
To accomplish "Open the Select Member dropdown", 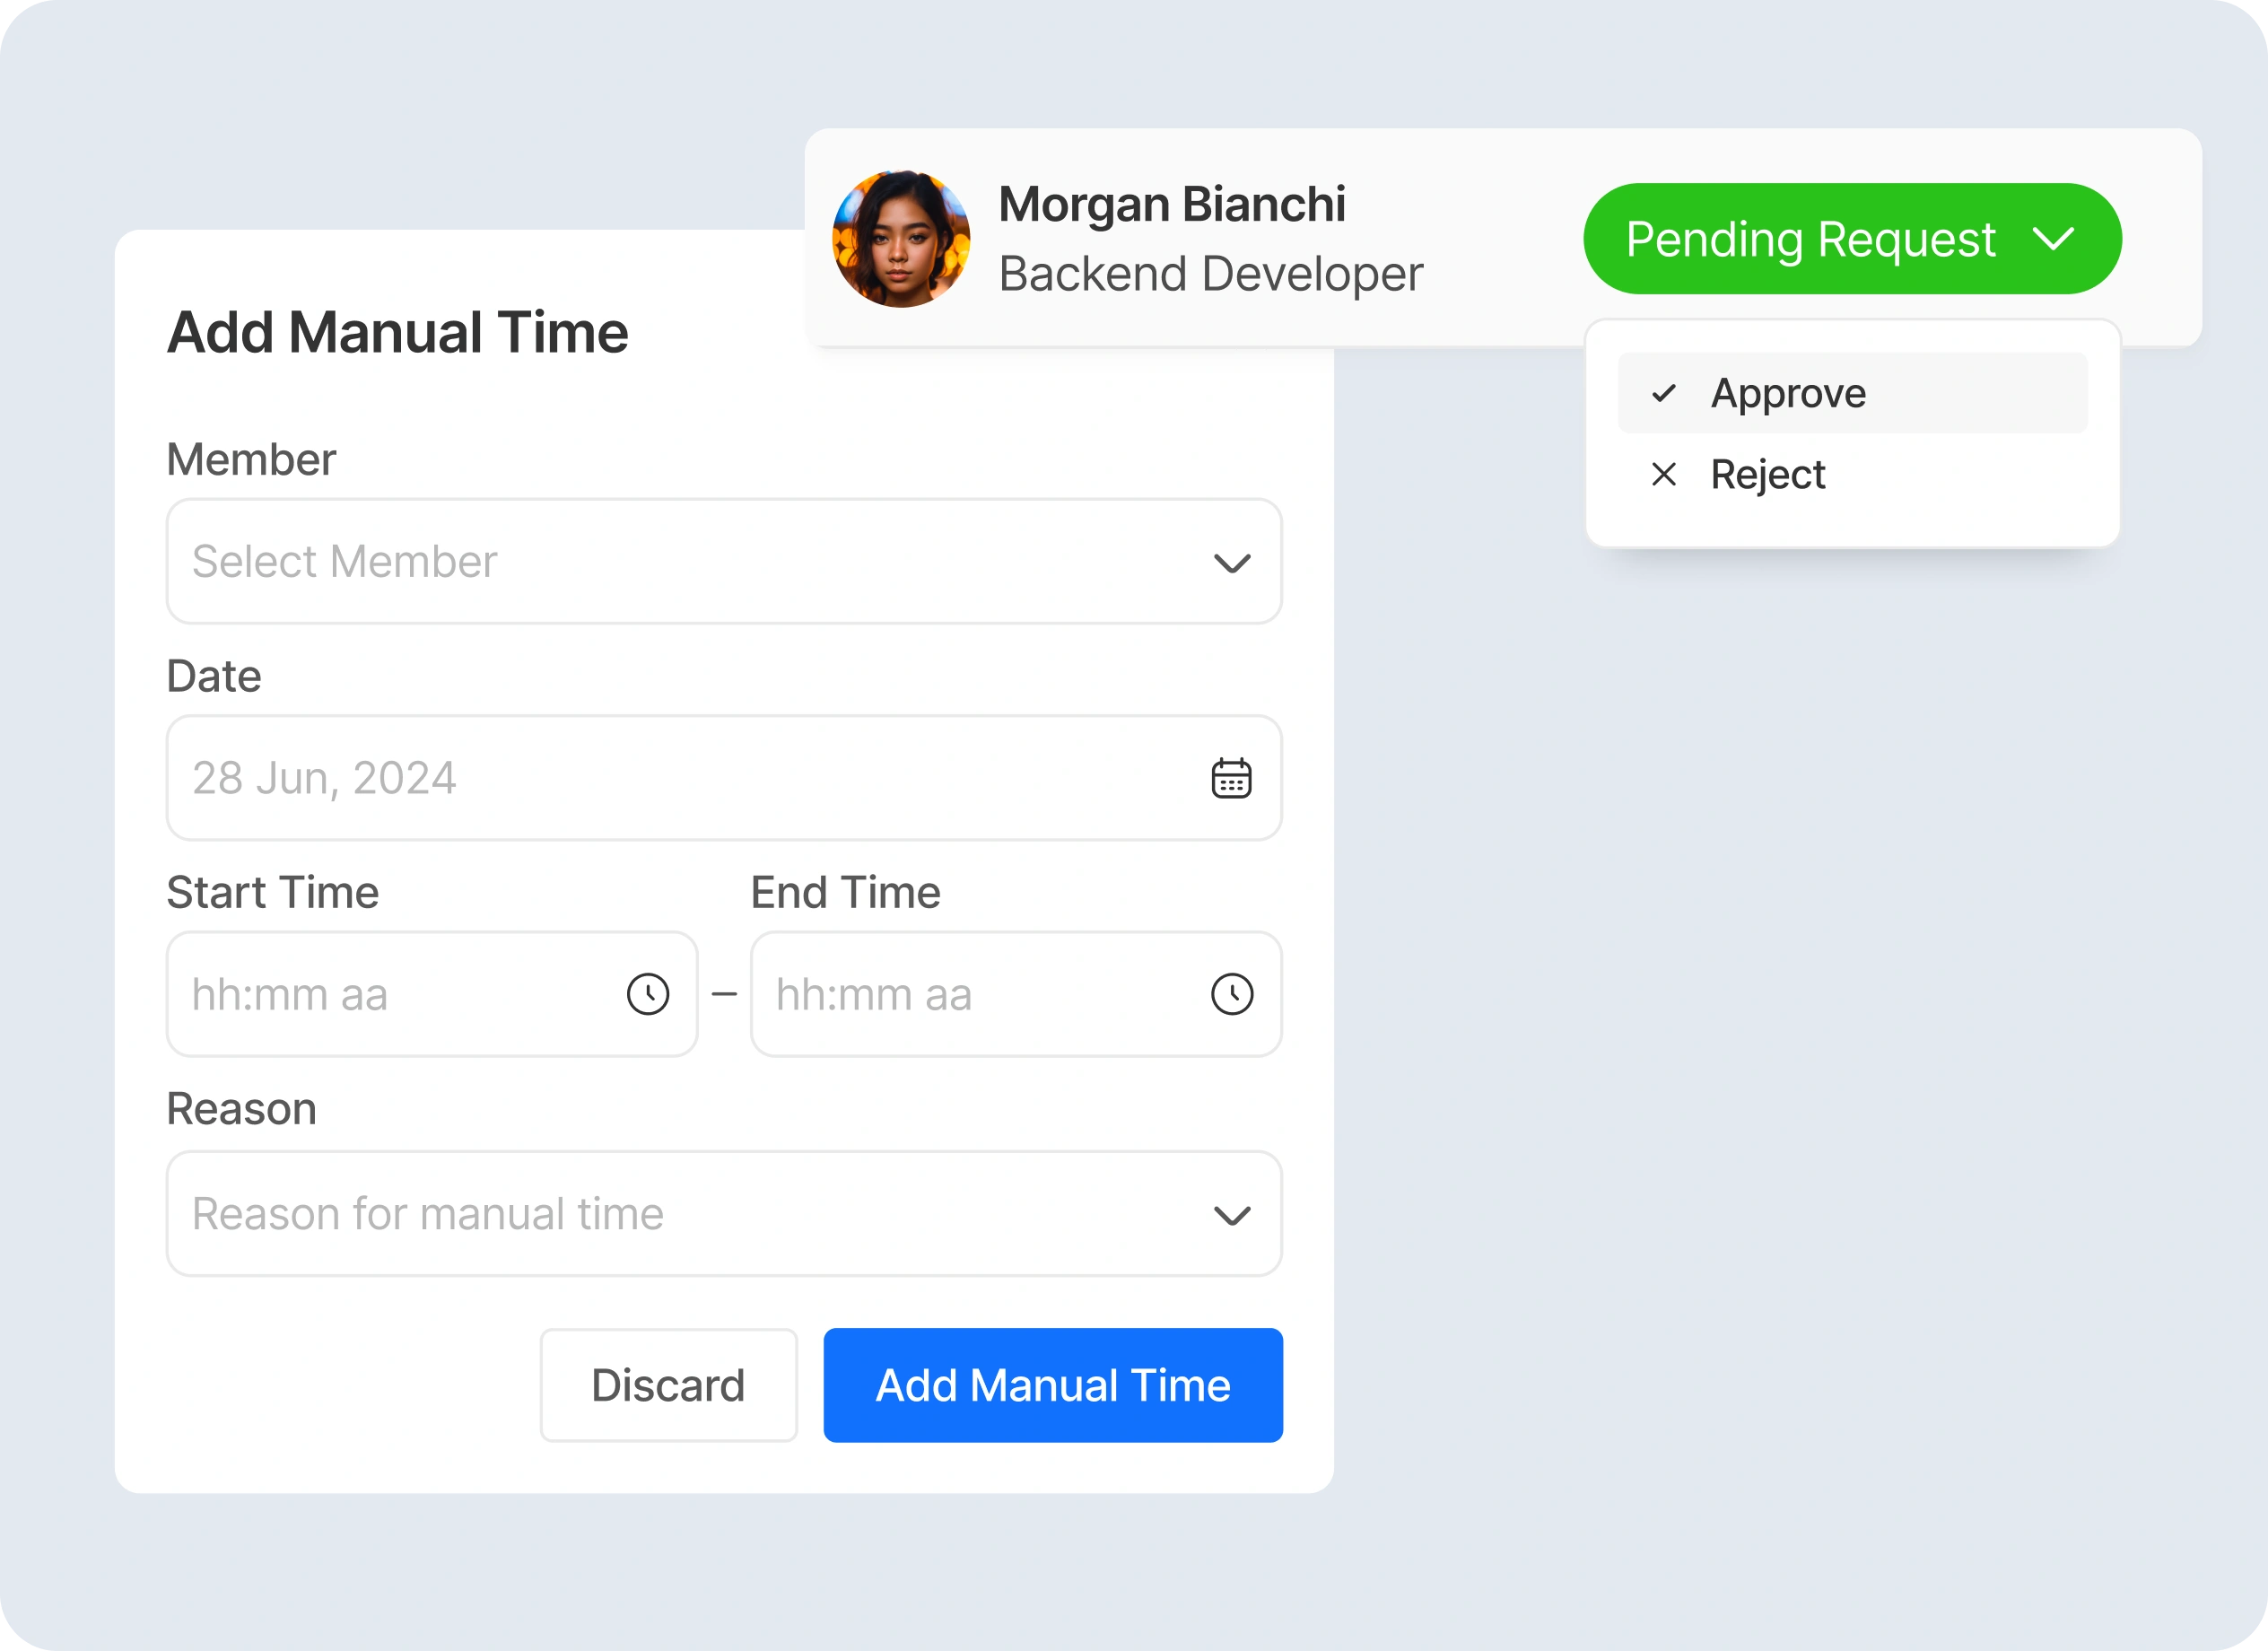I will point(724,562).
